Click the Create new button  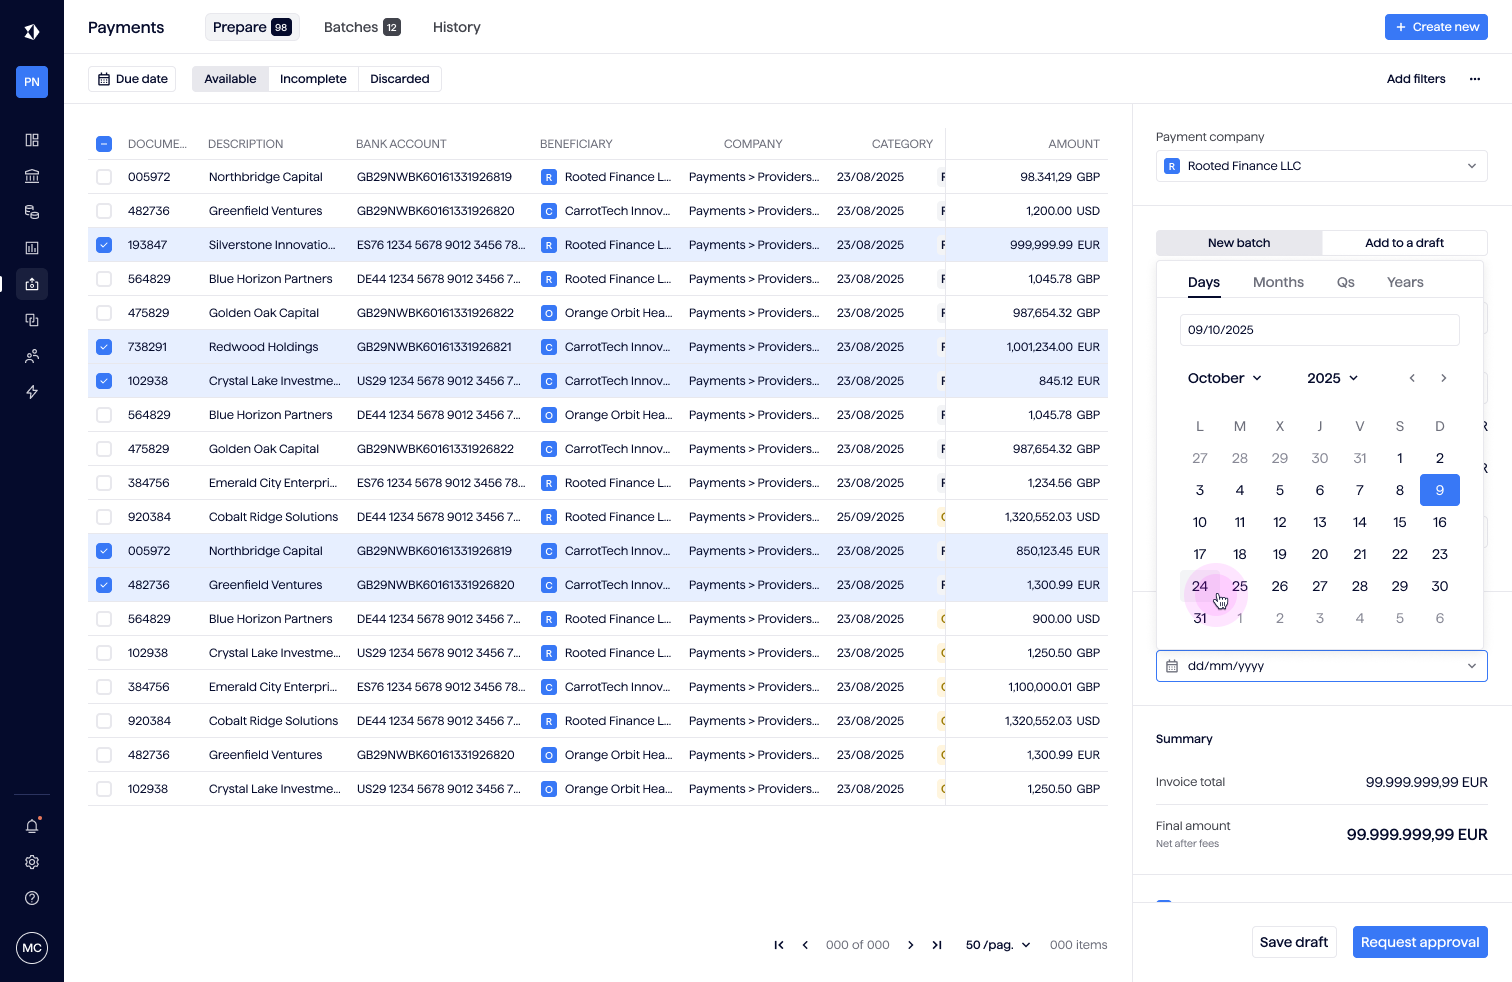pos(1436,27)
